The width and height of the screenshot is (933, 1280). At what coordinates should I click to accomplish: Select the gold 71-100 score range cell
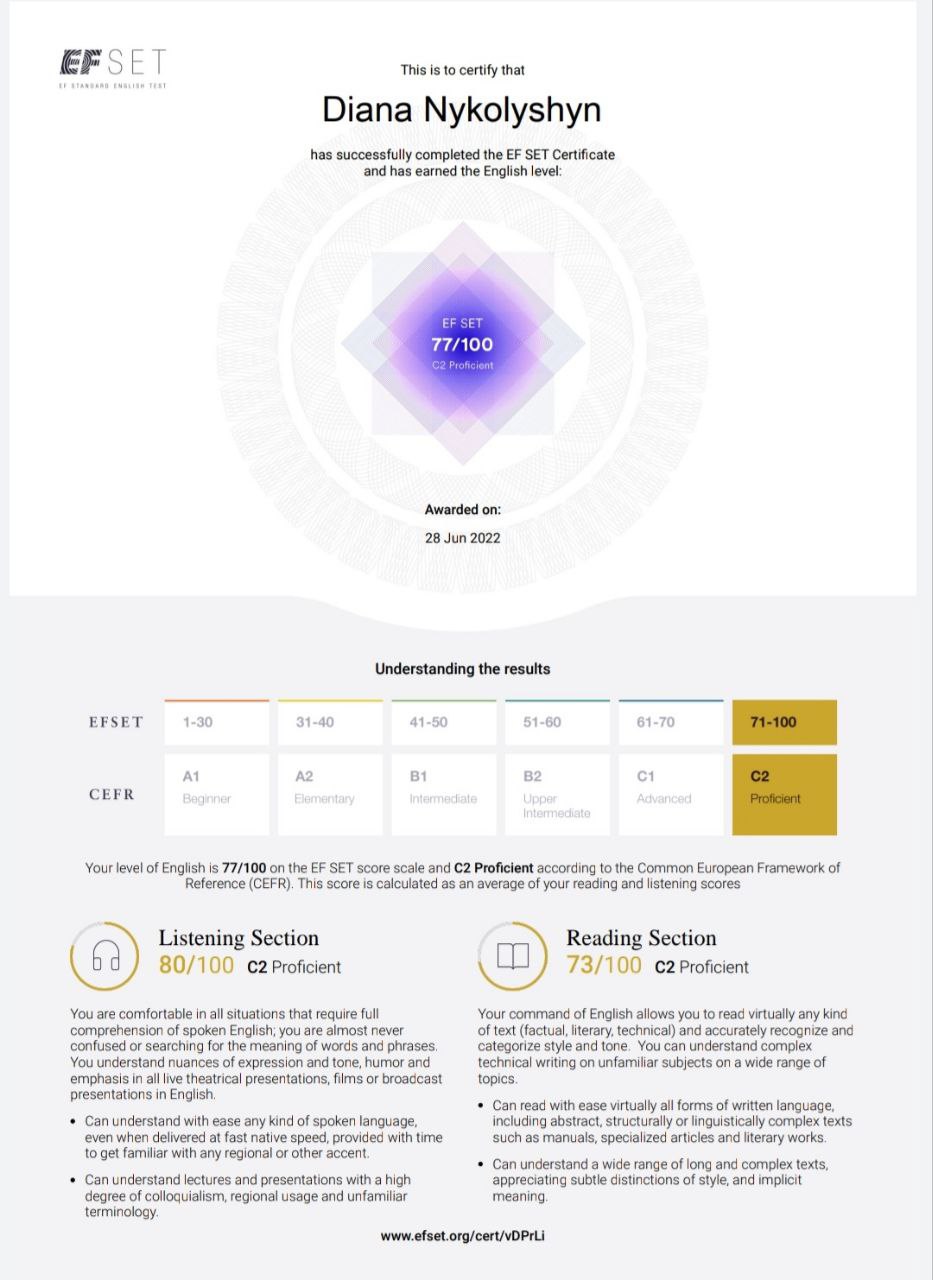point(784,722)
